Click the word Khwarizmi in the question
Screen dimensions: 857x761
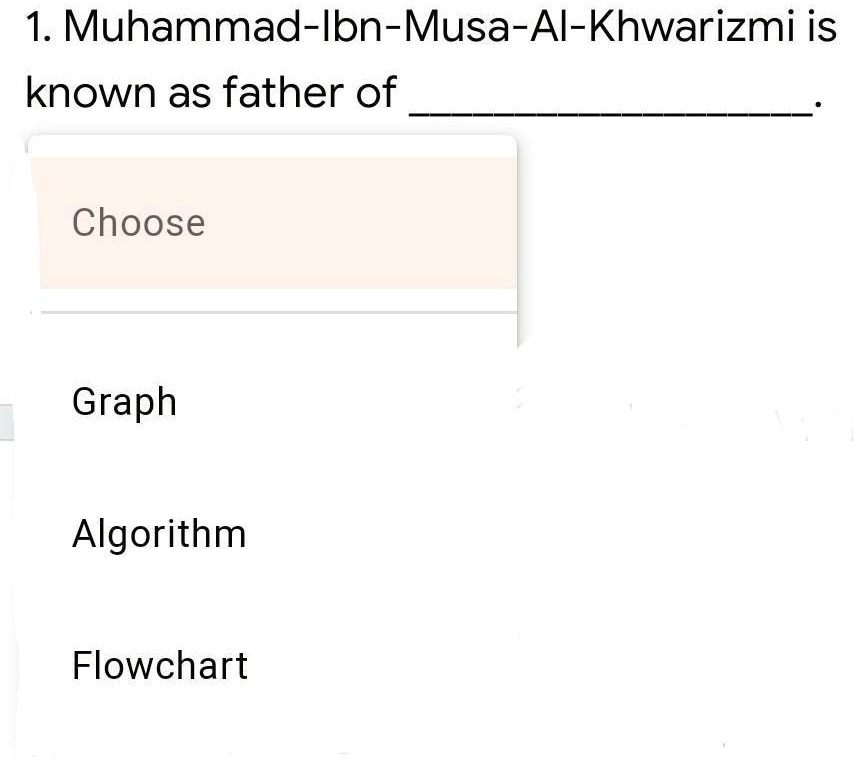tap(690, 27)
